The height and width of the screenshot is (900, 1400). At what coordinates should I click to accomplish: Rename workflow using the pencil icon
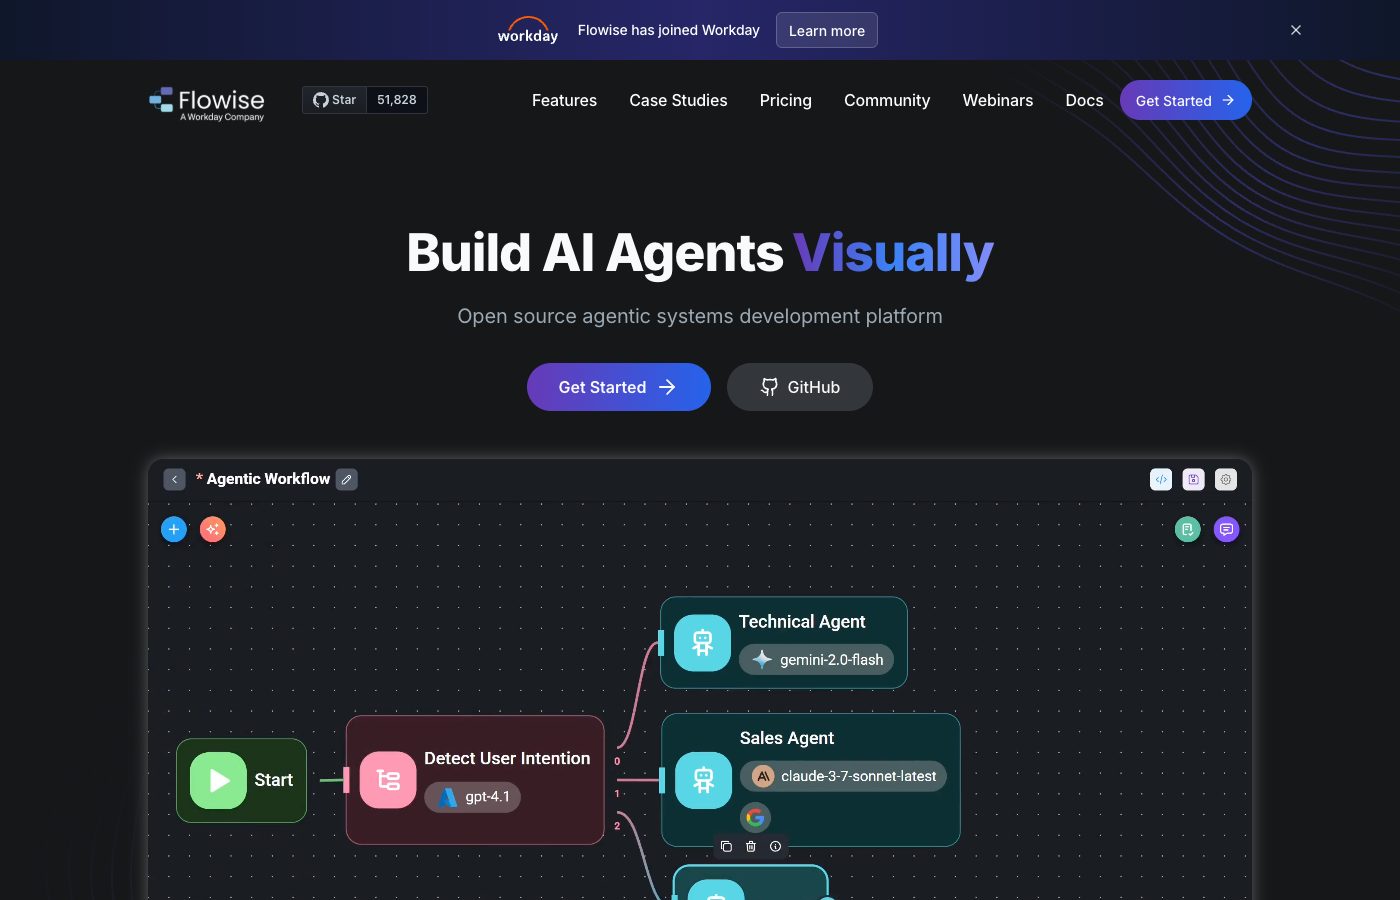(x=346, y=479)
